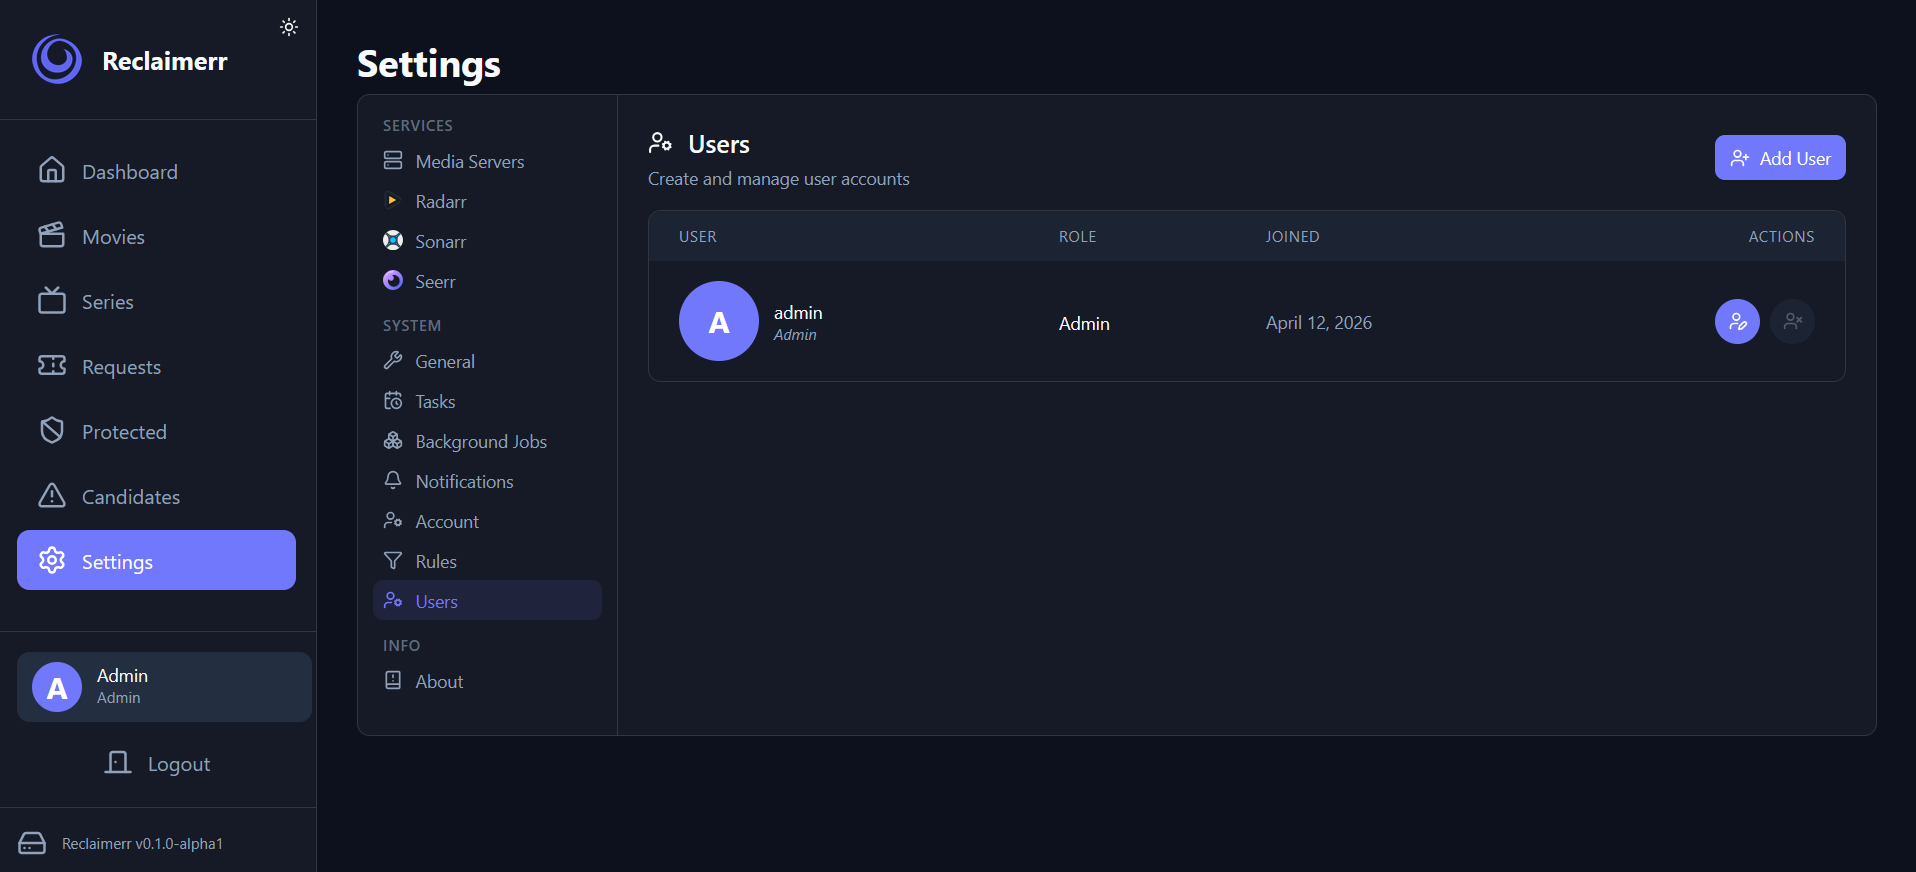The height and width of the screenshot is (872, 1916).
Task: Open Seerr settings
Action: pyautogui.click(x=487, y=281)
